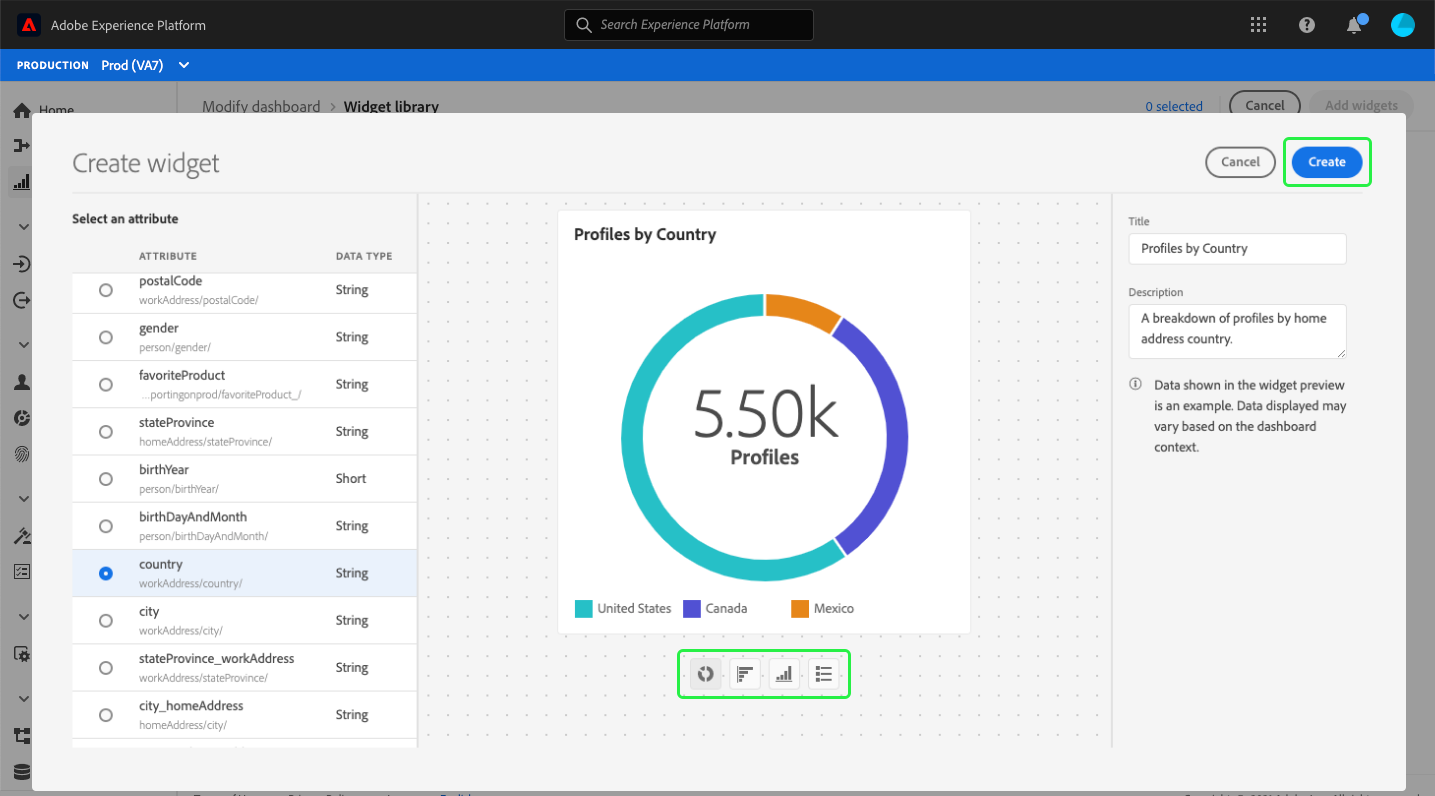Switch to horizontal bar chart icon
This screenshot has width=1435, height=796.
click(745, 674)
